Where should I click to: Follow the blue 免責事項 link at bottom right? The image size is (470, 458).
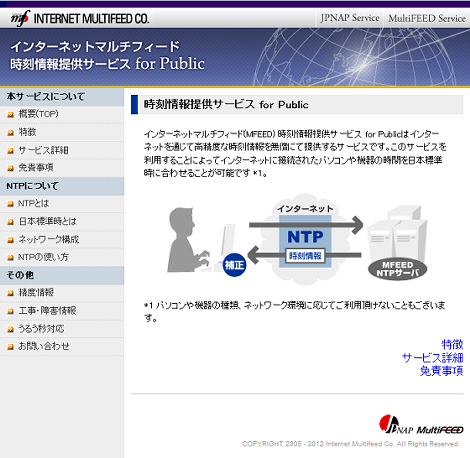coord(442,371)
